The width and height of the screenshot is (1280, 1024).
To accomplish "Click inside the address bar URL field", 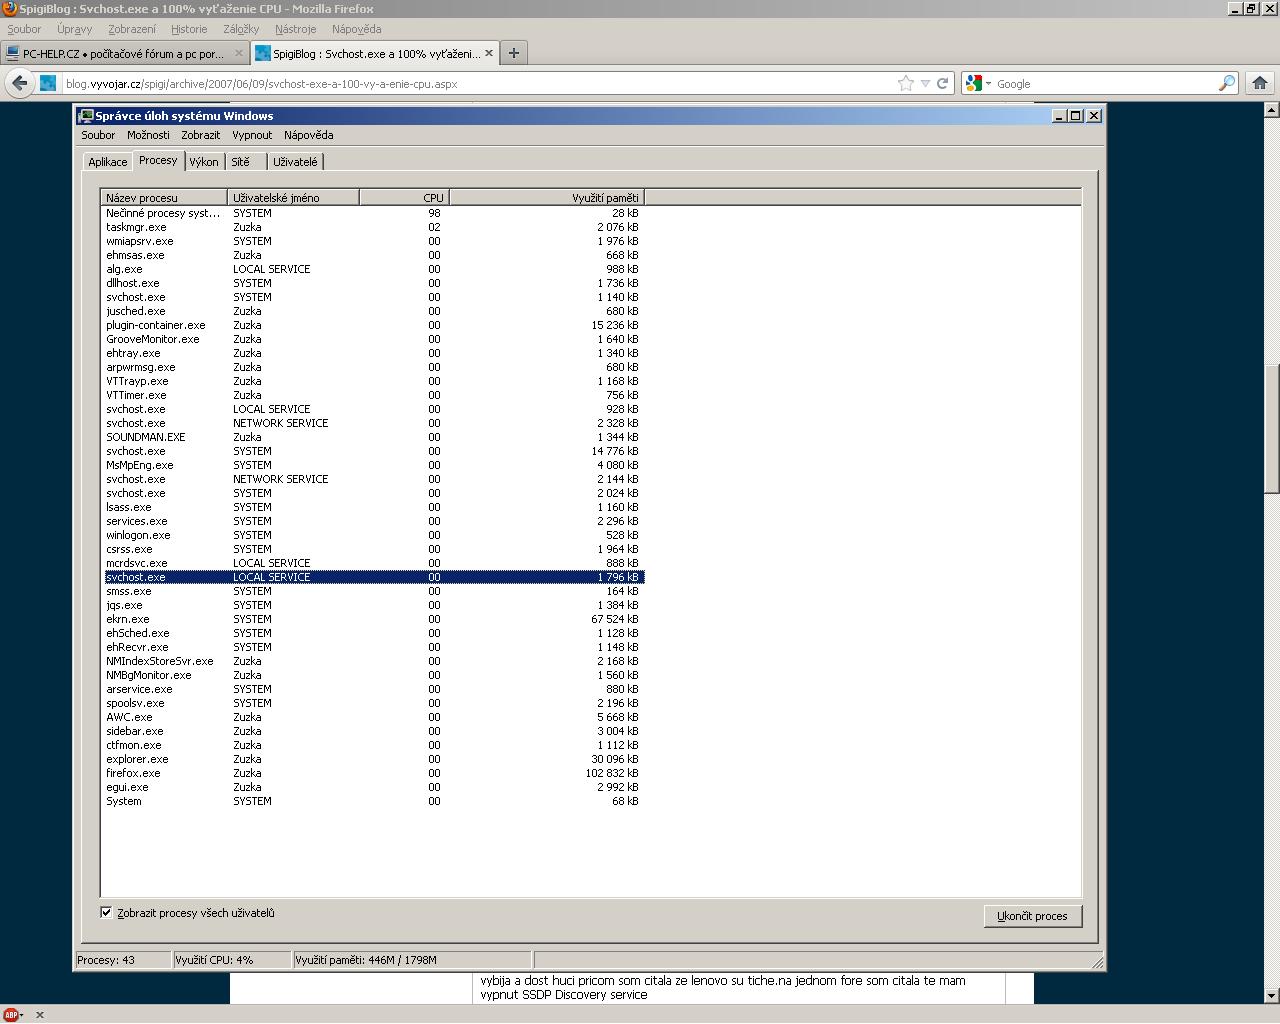I will tap(470, 84).
